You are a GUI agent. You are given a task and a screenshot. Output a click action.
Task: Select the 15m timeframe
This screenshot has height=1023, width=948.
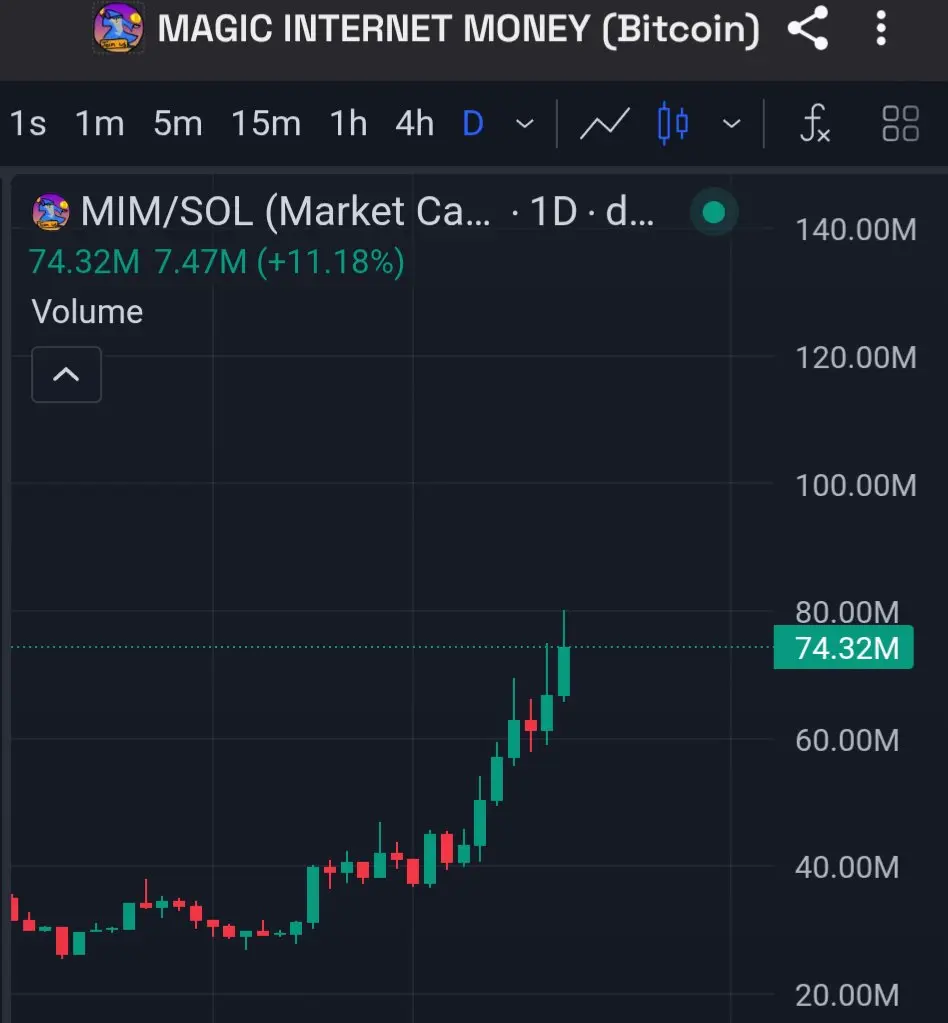pyautogui.click(x=266, y=123)
